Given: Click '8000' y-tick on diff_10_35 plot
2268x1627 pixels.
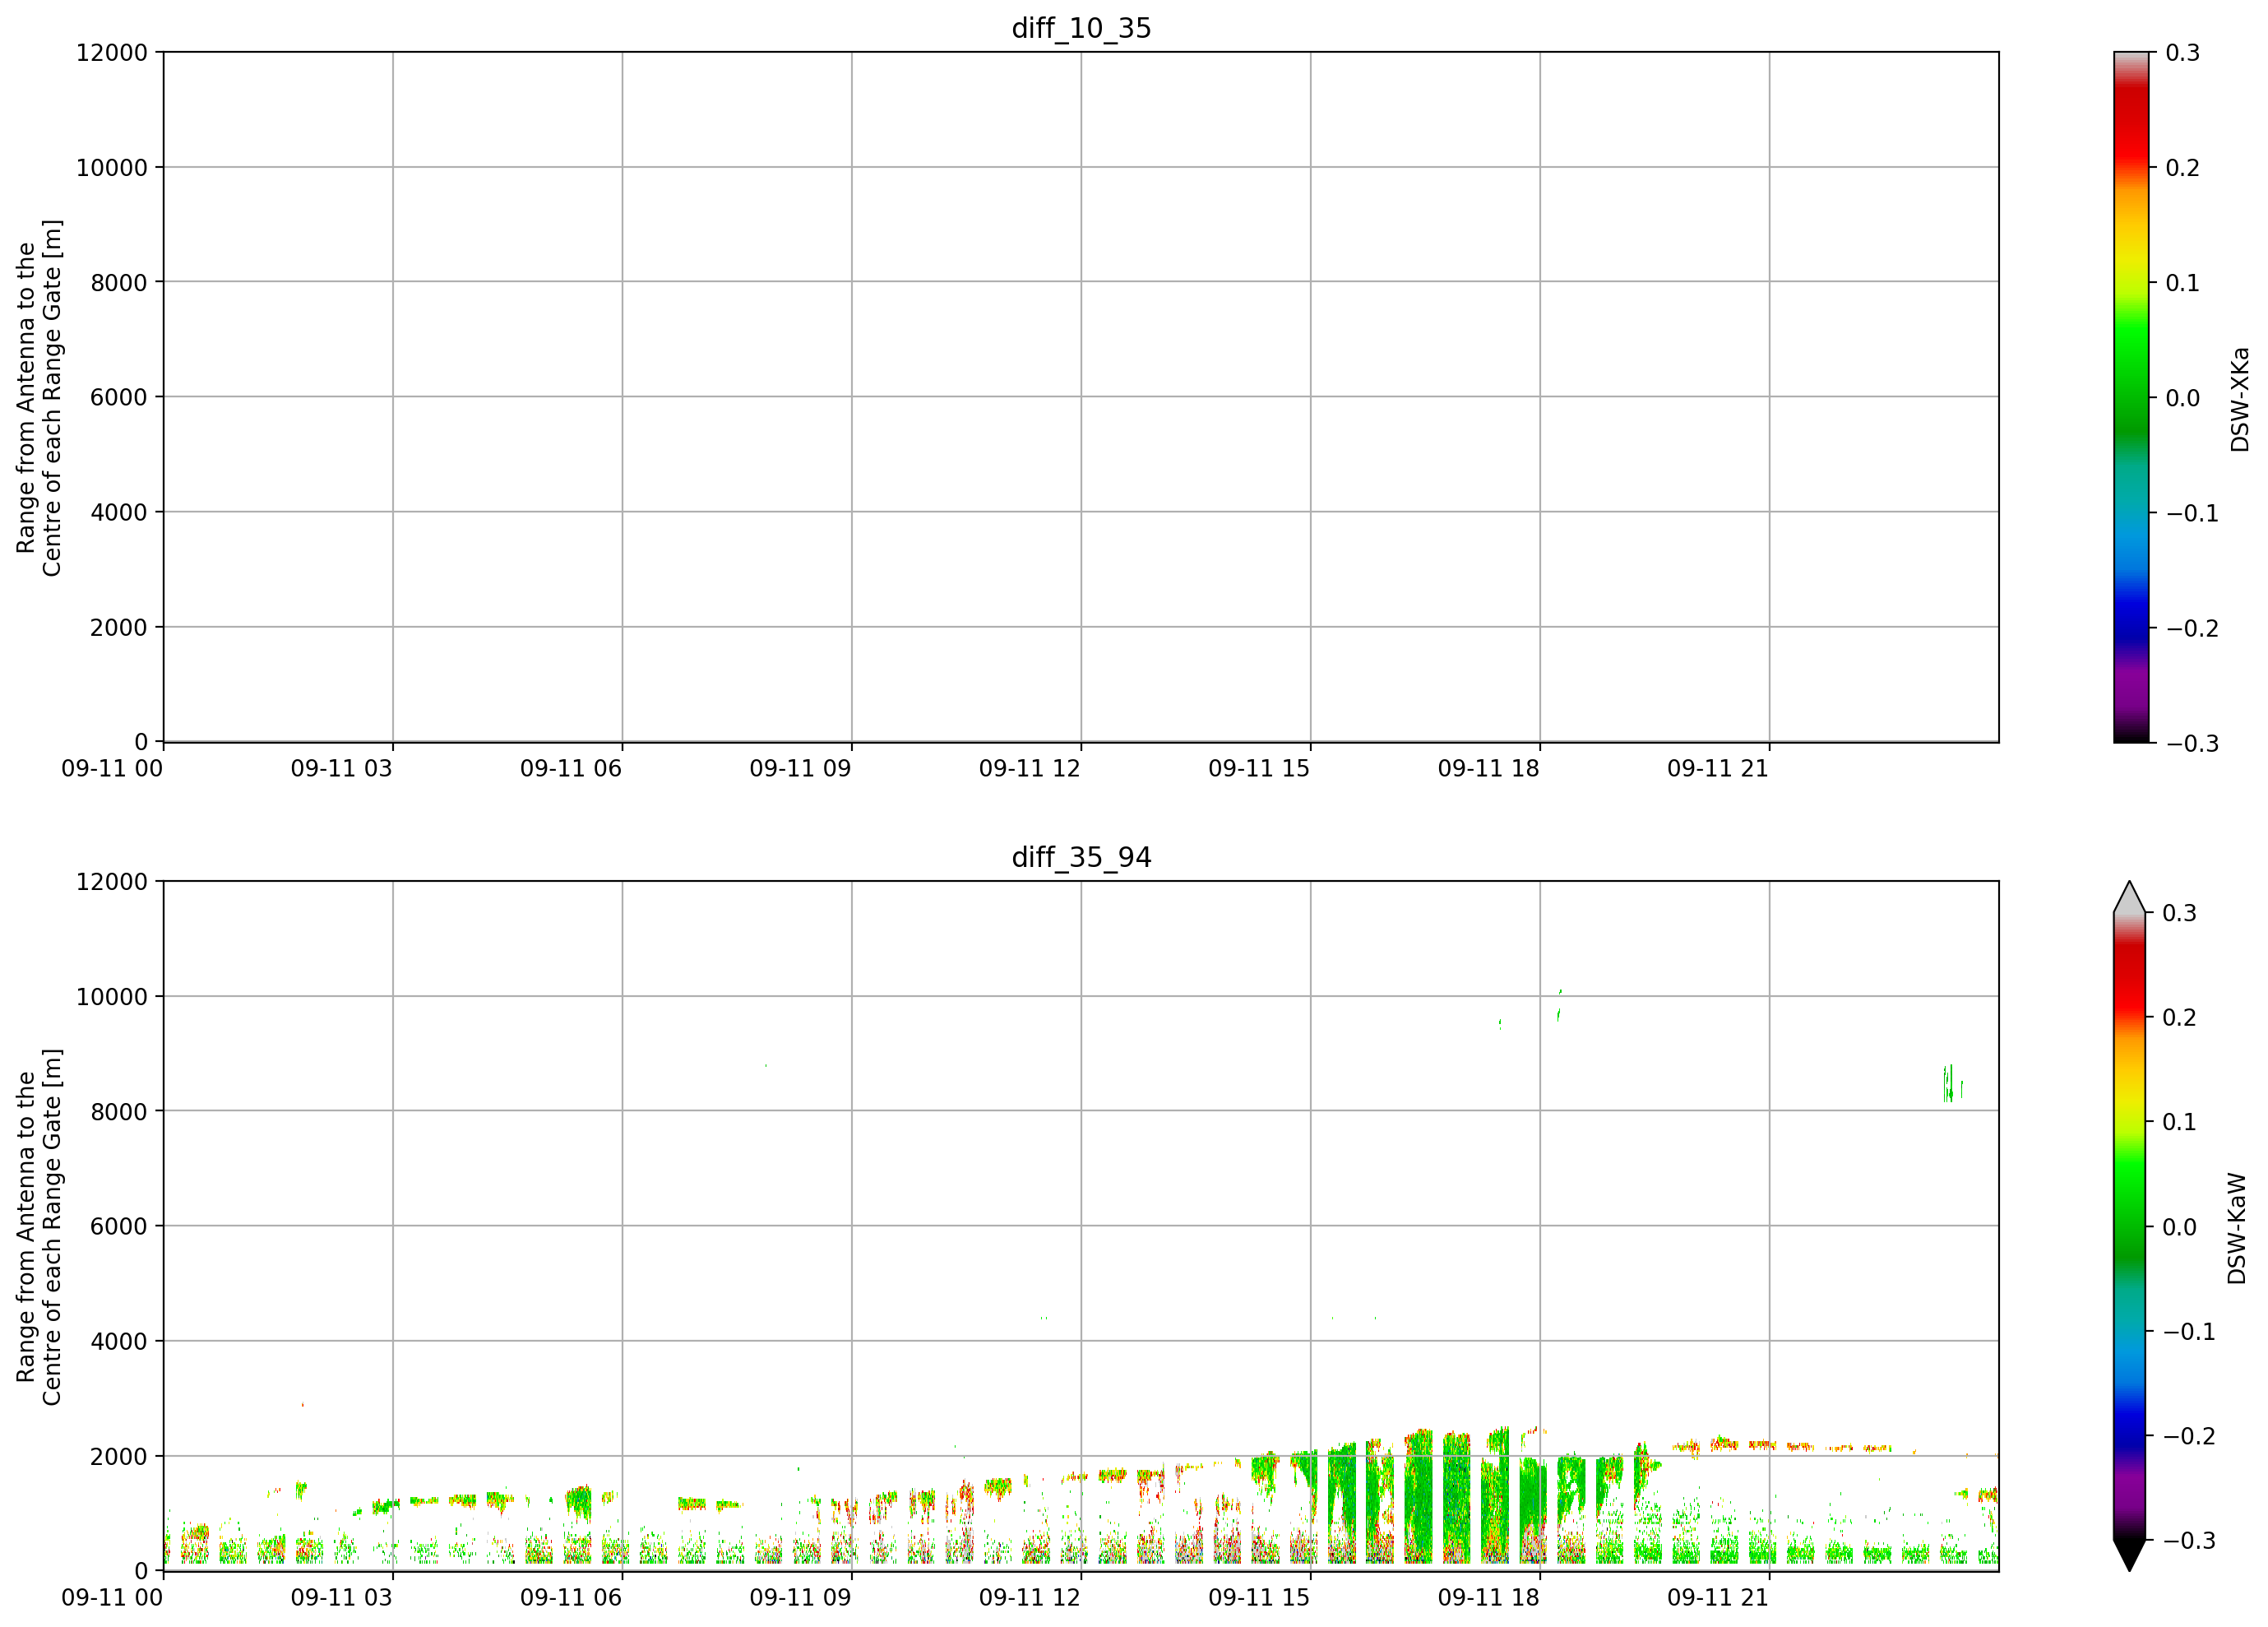Looking at the screenshot, I should pyautogui.click(x=119, y=282).
